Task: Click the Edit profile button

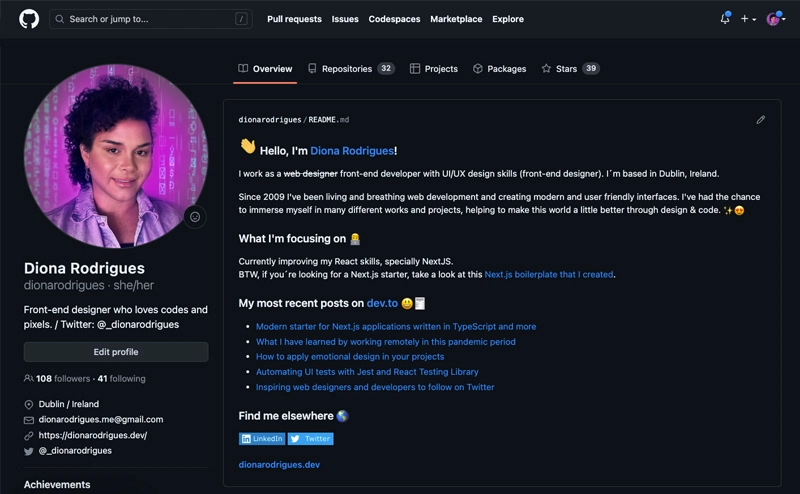Action: coord(116,352)
